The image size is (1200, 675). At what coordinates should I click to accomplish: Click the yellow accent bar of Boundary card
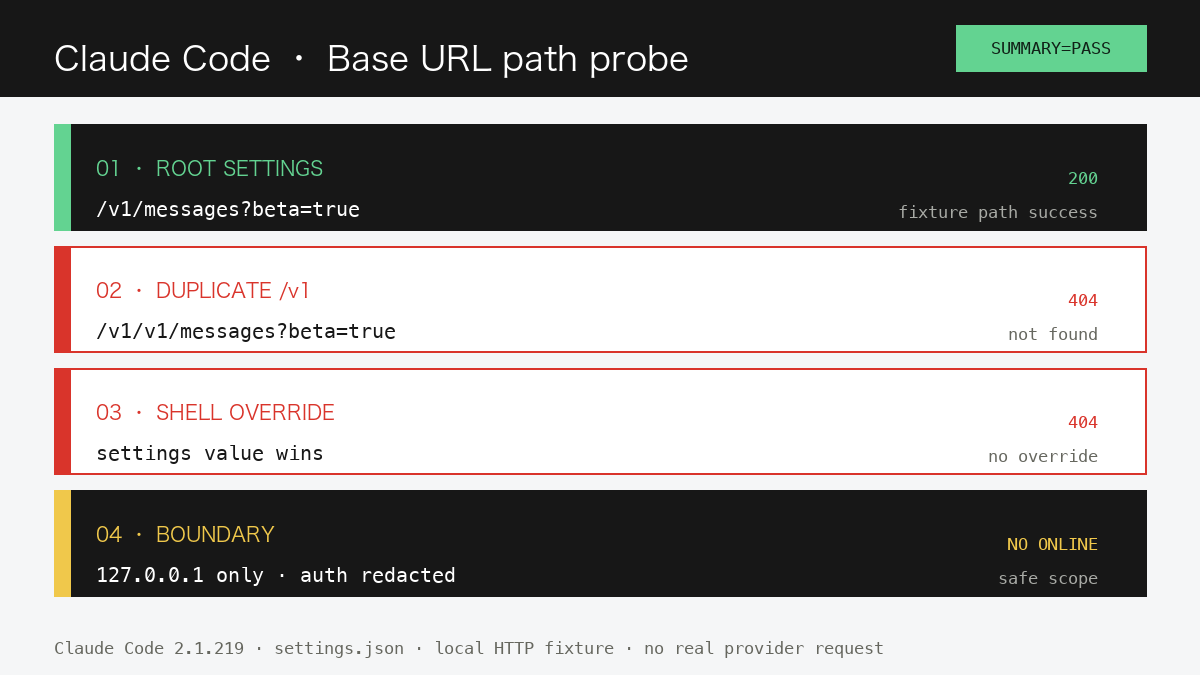(x=62, y=543)
